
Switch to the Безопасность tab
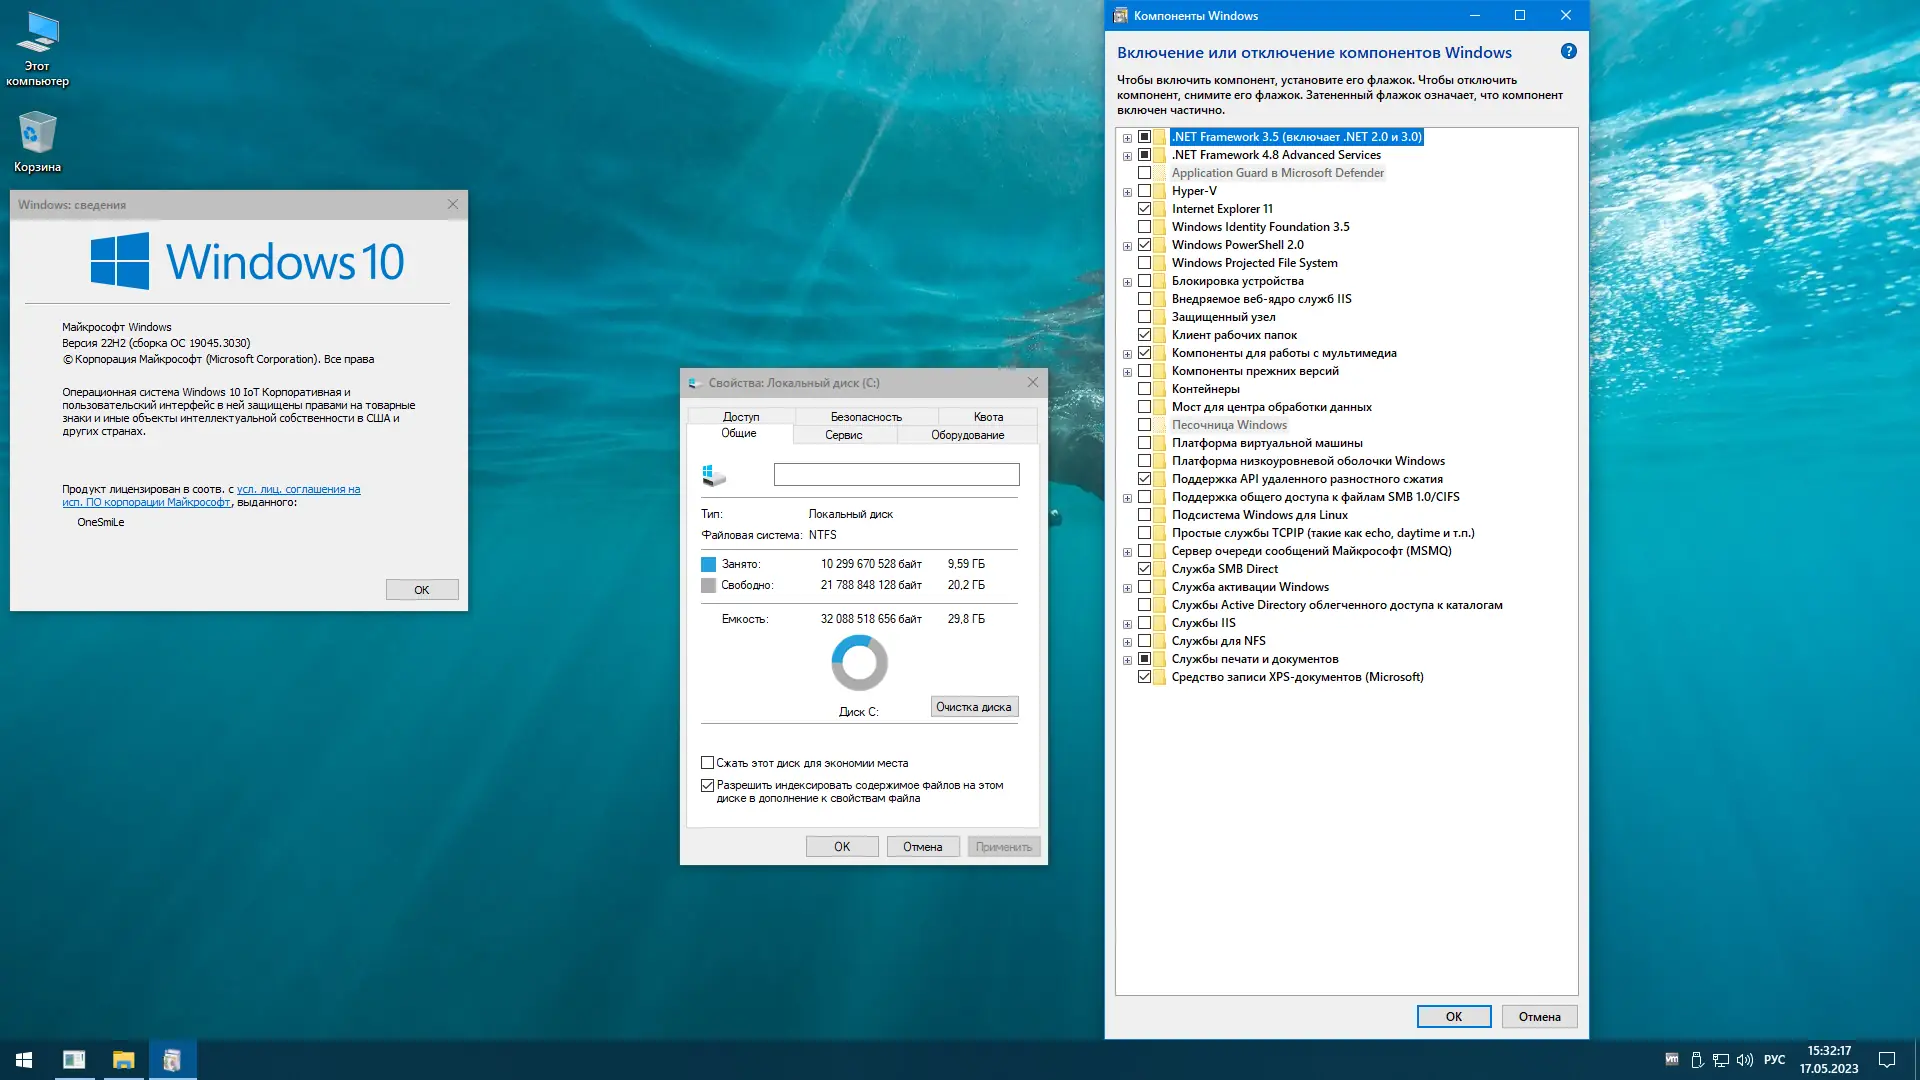(x=865, y=417)
